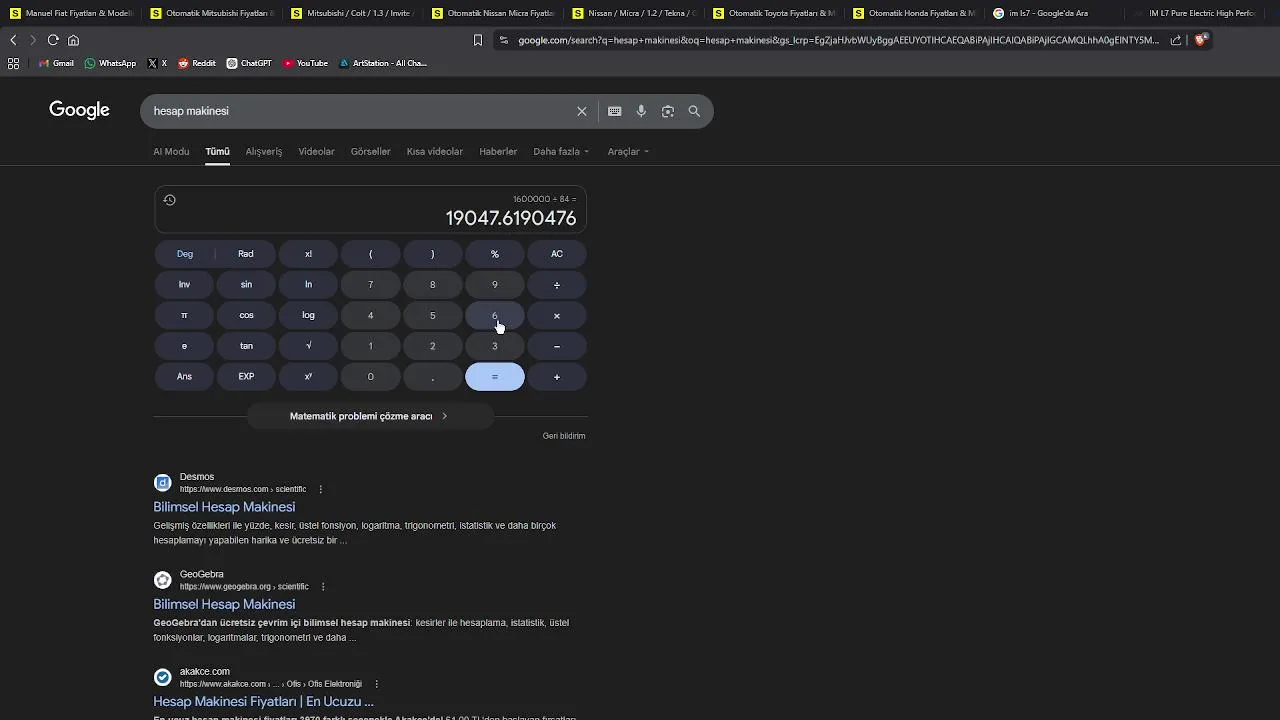
Task: Open GeoGebra result options three-dot menu
Action: [323, 586]
